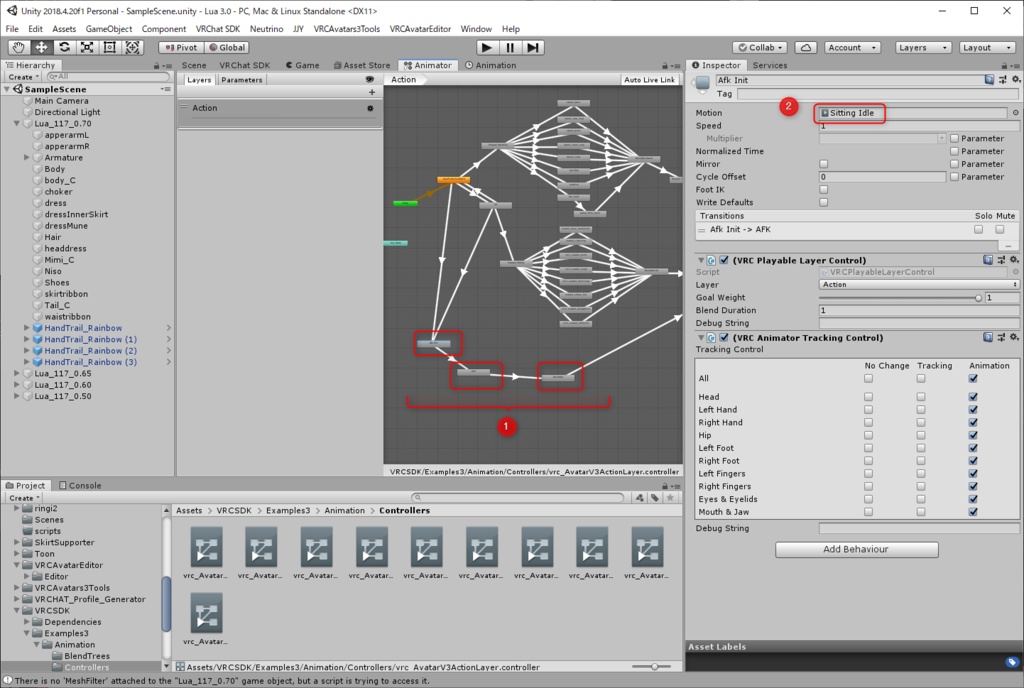Image resolution: width=1024 pixels, height=688 pixels.
Task: Select vrc_Avatar controller in second row
Action: [x=205, y=619]
